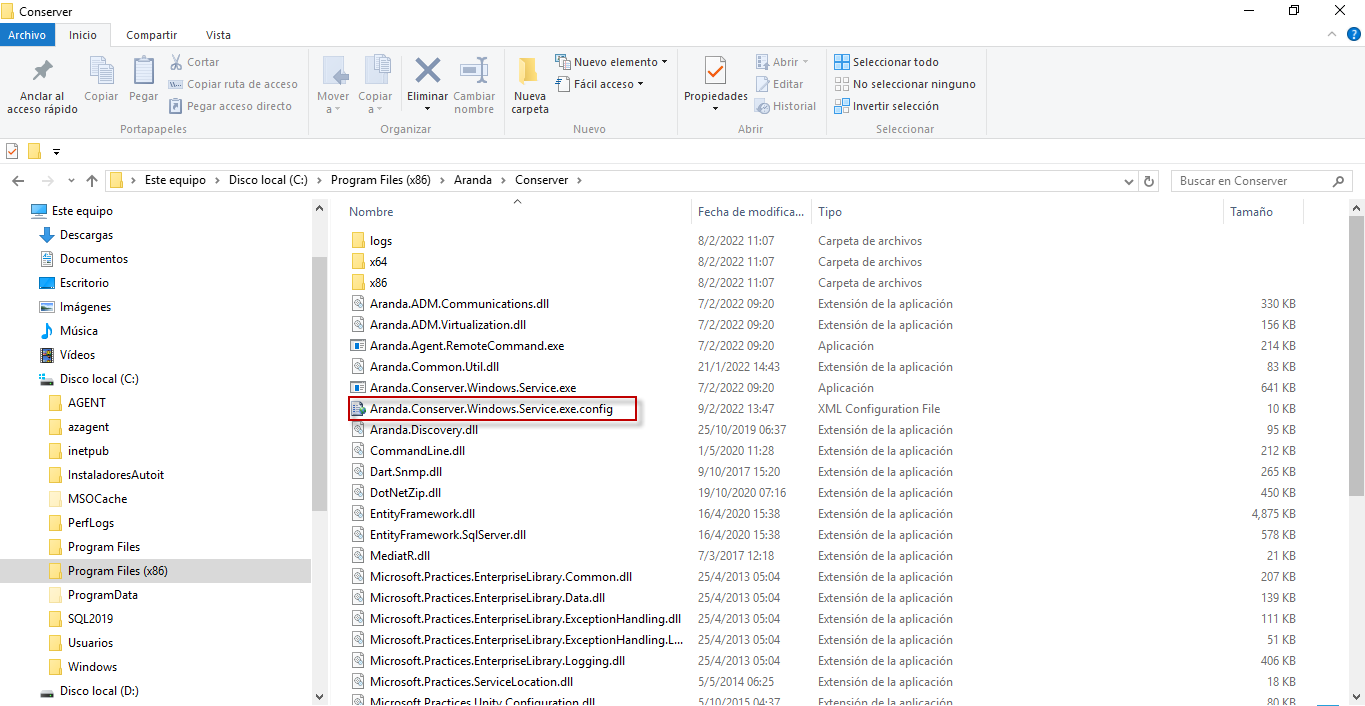Click the Up one level arrow
The image size is (1365, 706).
tap(92, 181)
